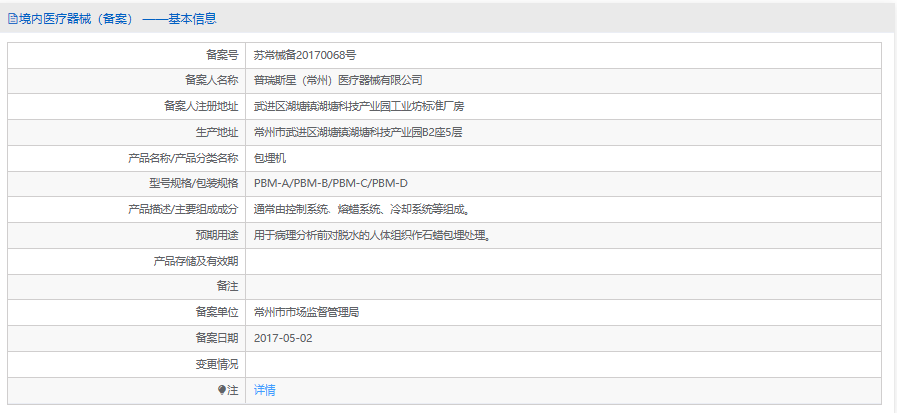Select product name 包埋机
Viewport: 897px width, 413px height.
[x=269, y=158]
